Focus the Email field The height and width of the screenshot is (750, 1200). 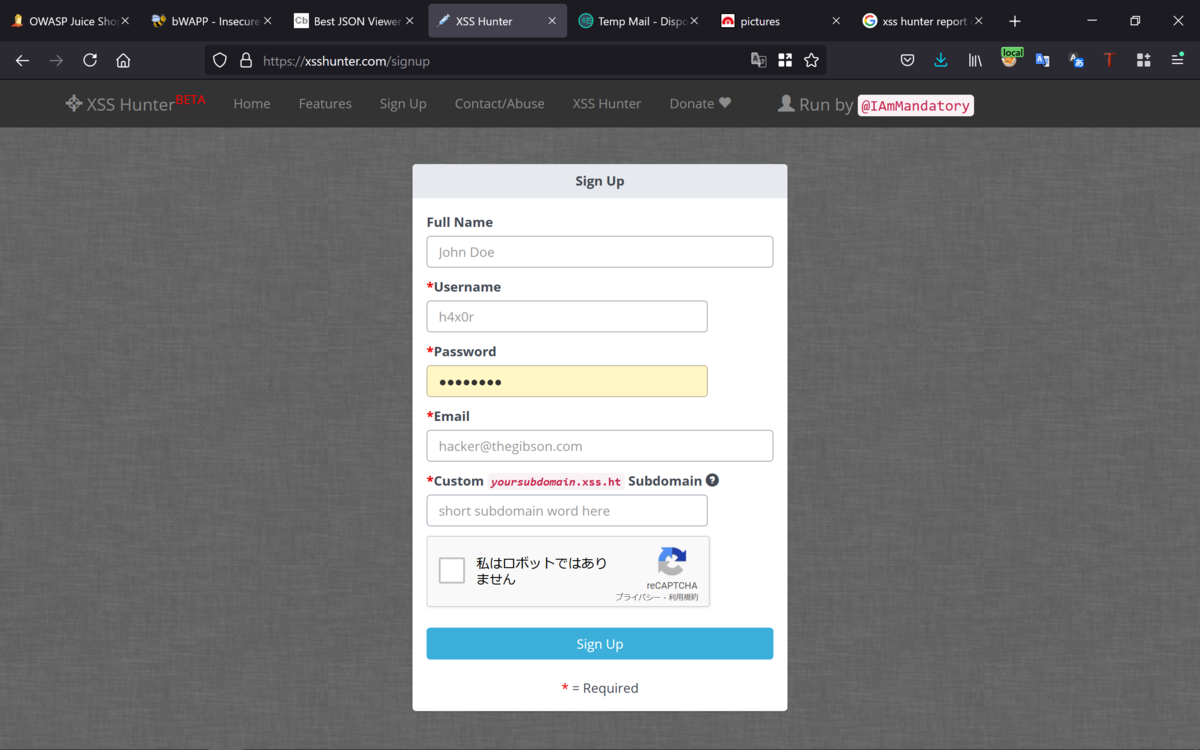tap(600, 446)
